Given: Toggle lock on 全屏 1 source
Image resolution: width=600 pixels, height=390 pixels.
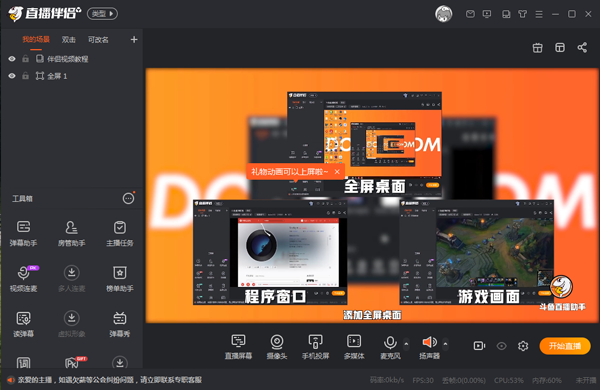Looking at the screenshot, I should point(25,76).
